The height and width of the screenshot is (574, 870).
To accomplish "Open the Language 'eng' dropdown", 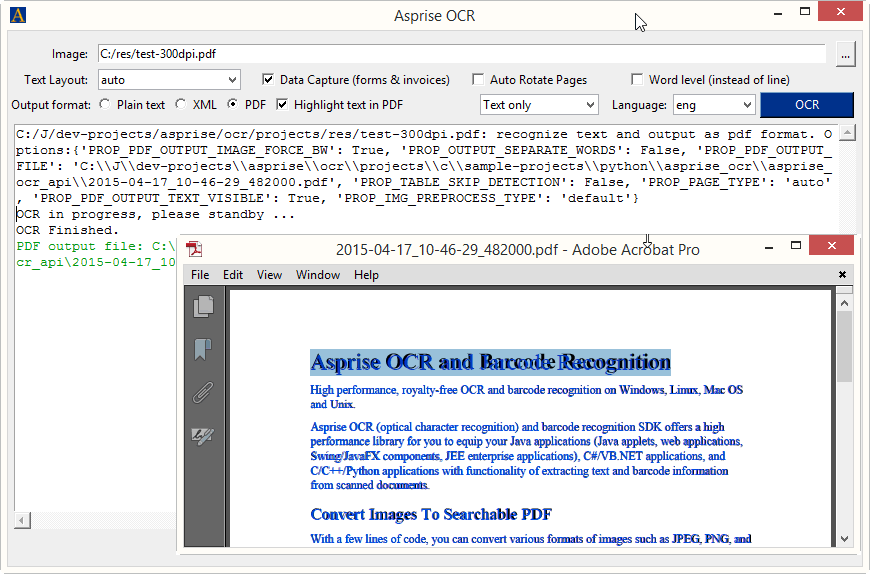I will point(714,105).
